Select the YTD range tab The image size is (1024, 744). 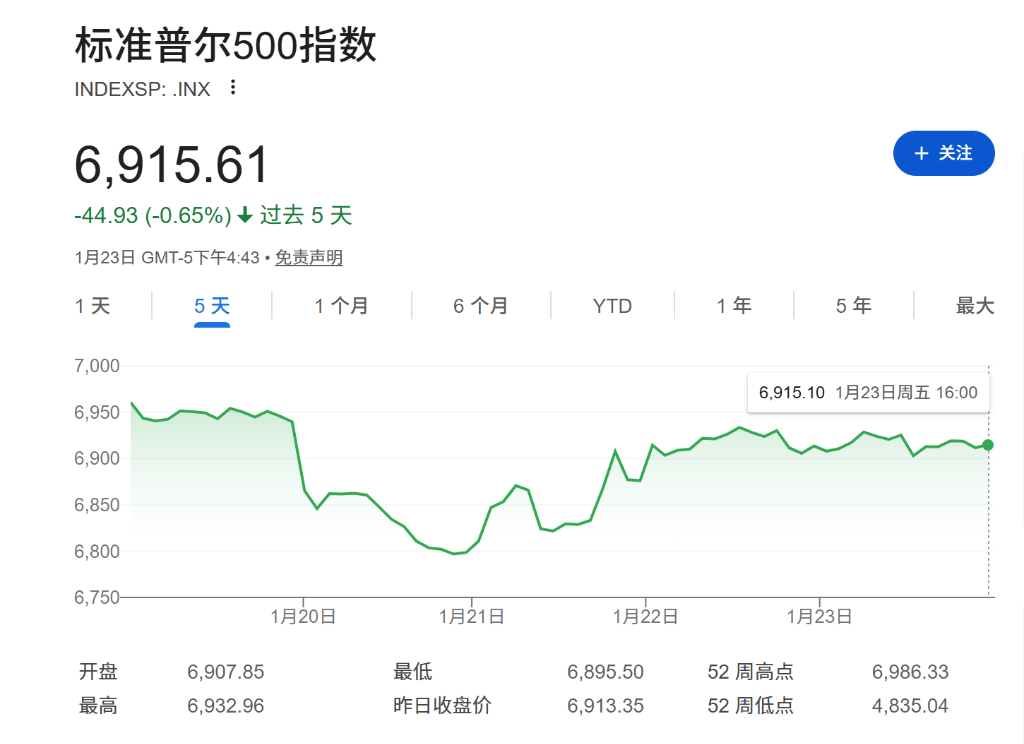(612, 306)
